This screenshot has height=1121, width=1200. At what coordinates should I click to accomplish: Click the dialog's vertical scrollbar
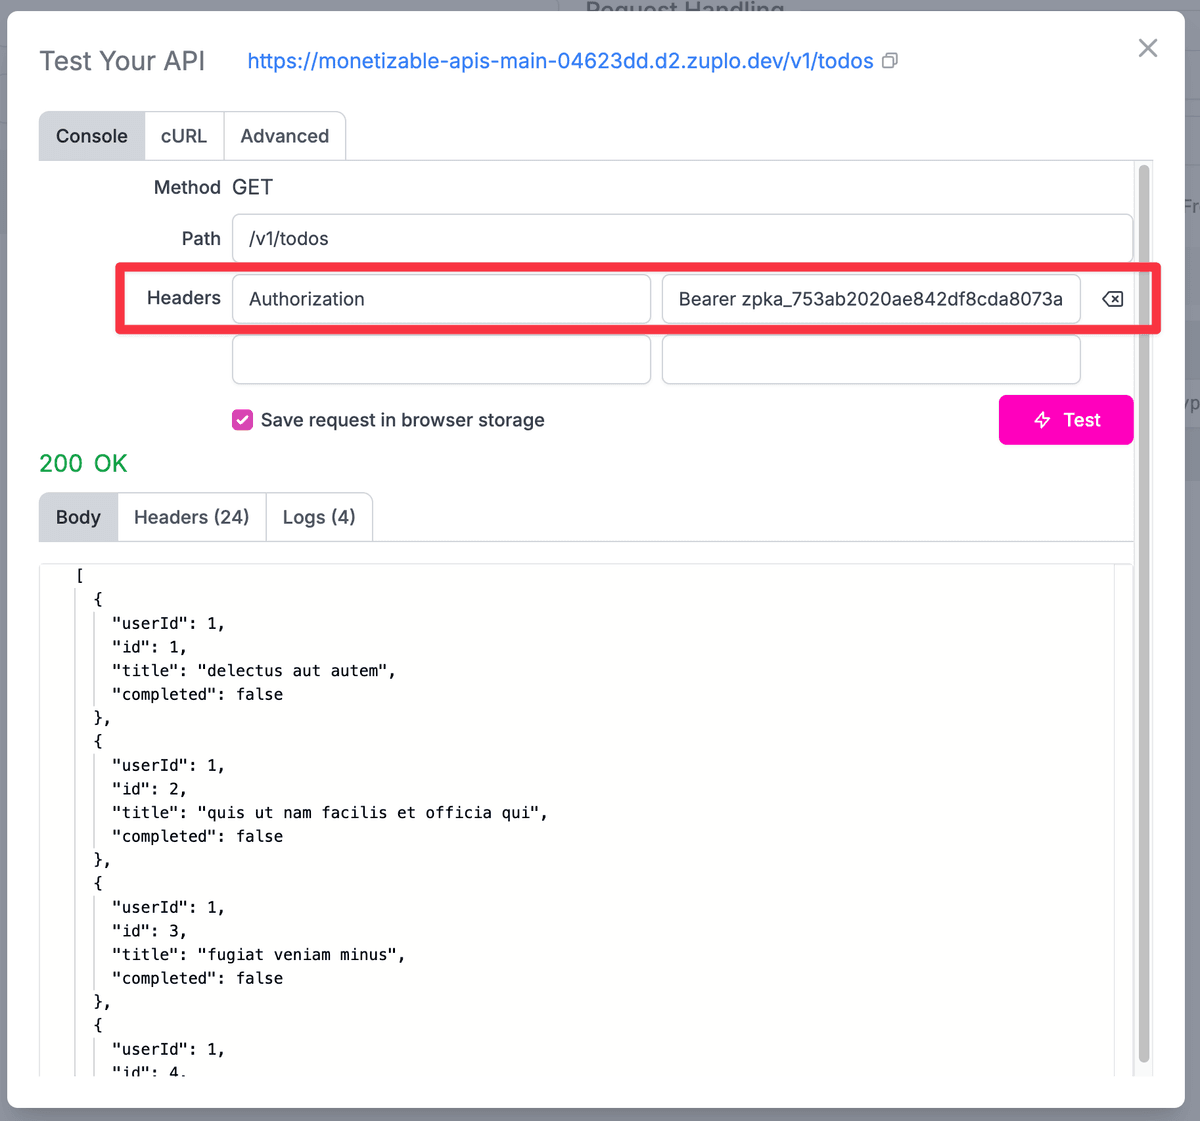pos(1144,614)
